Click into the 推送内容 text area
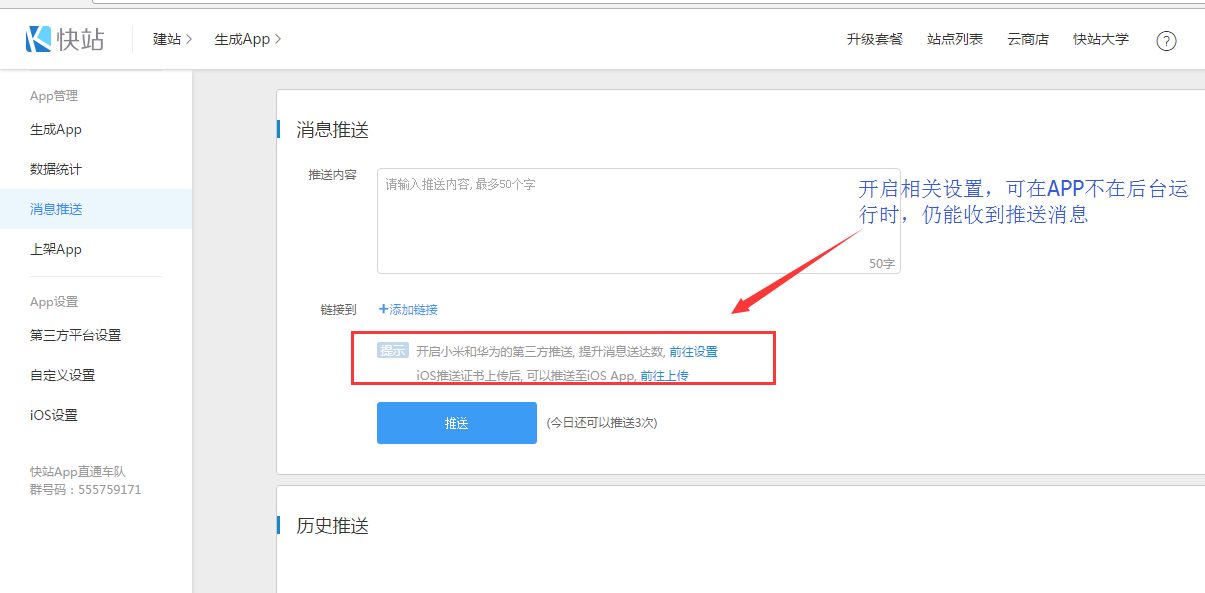This screenshot has width=1205, height=593. point(638,220)
